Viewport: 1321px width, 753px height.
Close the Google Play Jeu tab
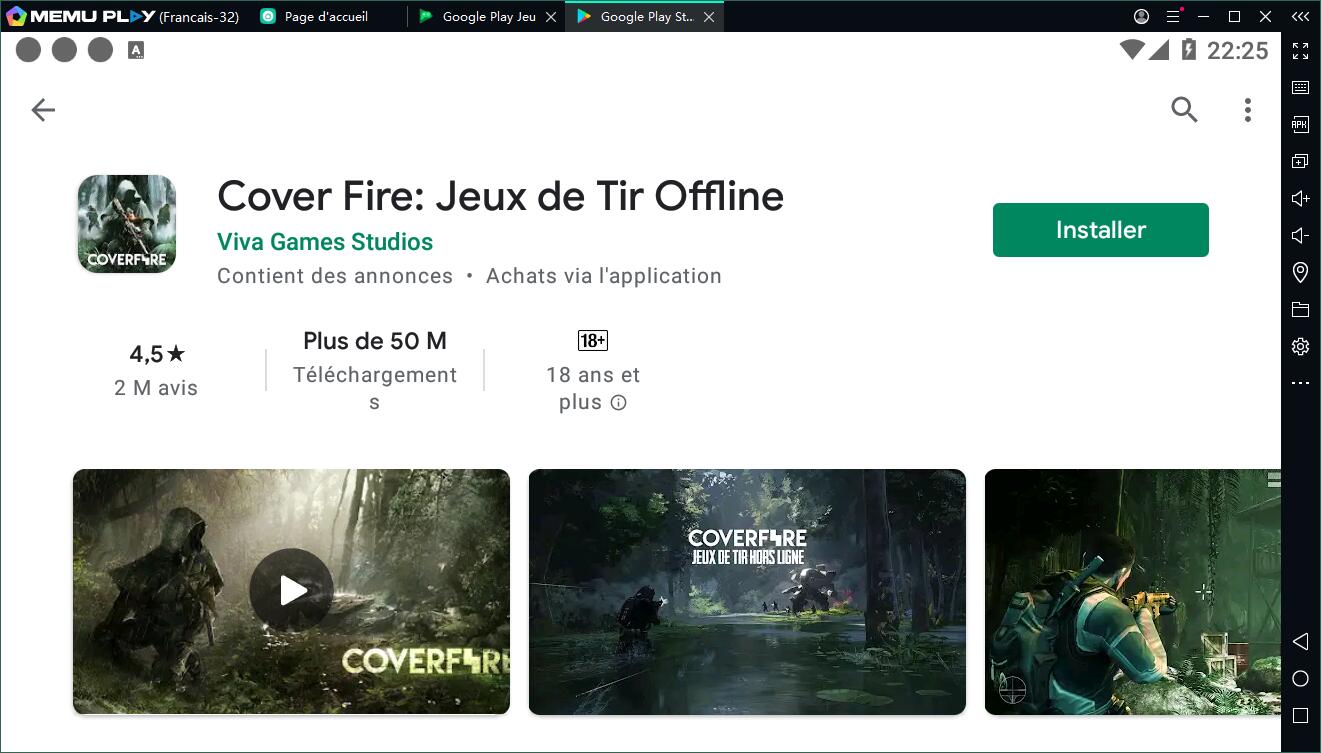551,17
